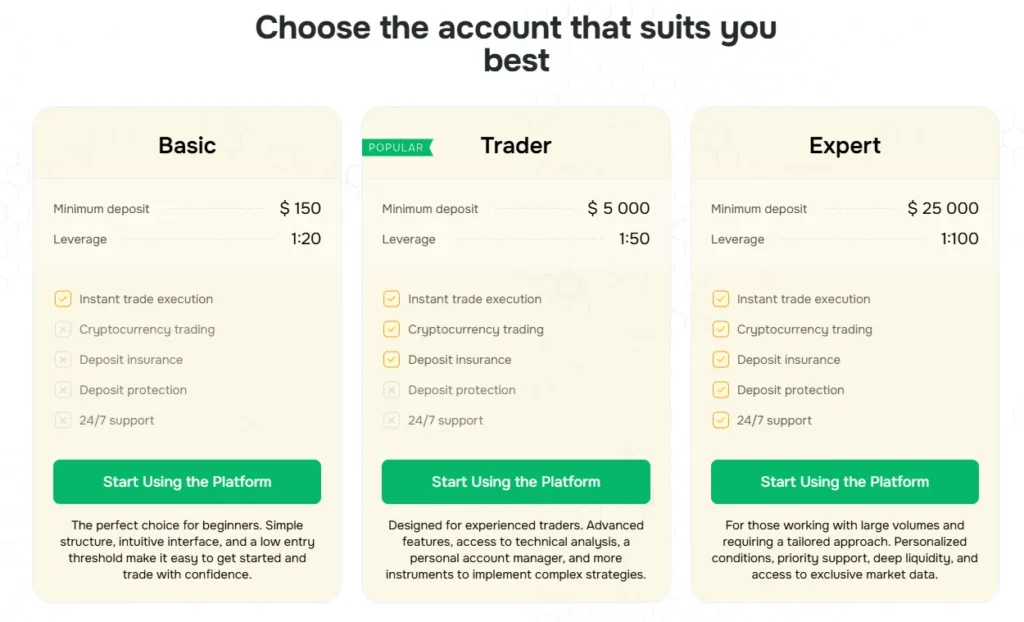Click Expert plan's Deposit protection checkmark
The image size is (1024, 622).
click(721, 390)
